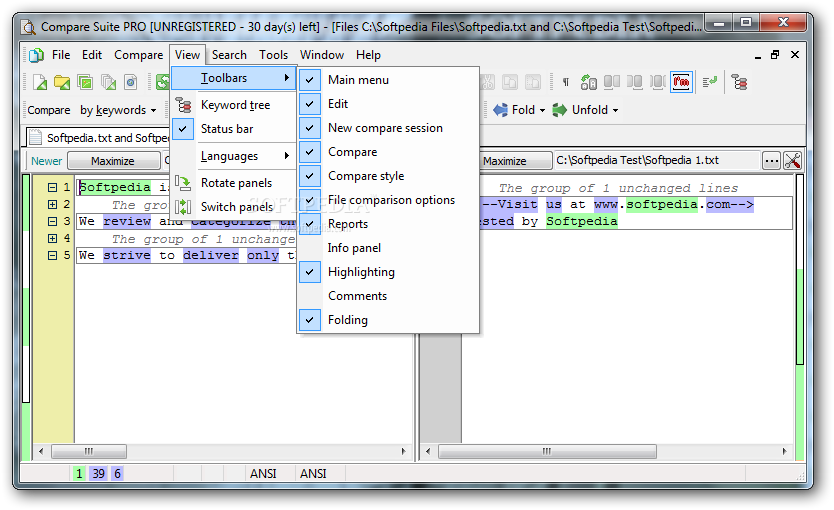Disable the Highlighting toolbar option
The image size is (834, 510).
[x=310, y=272]
